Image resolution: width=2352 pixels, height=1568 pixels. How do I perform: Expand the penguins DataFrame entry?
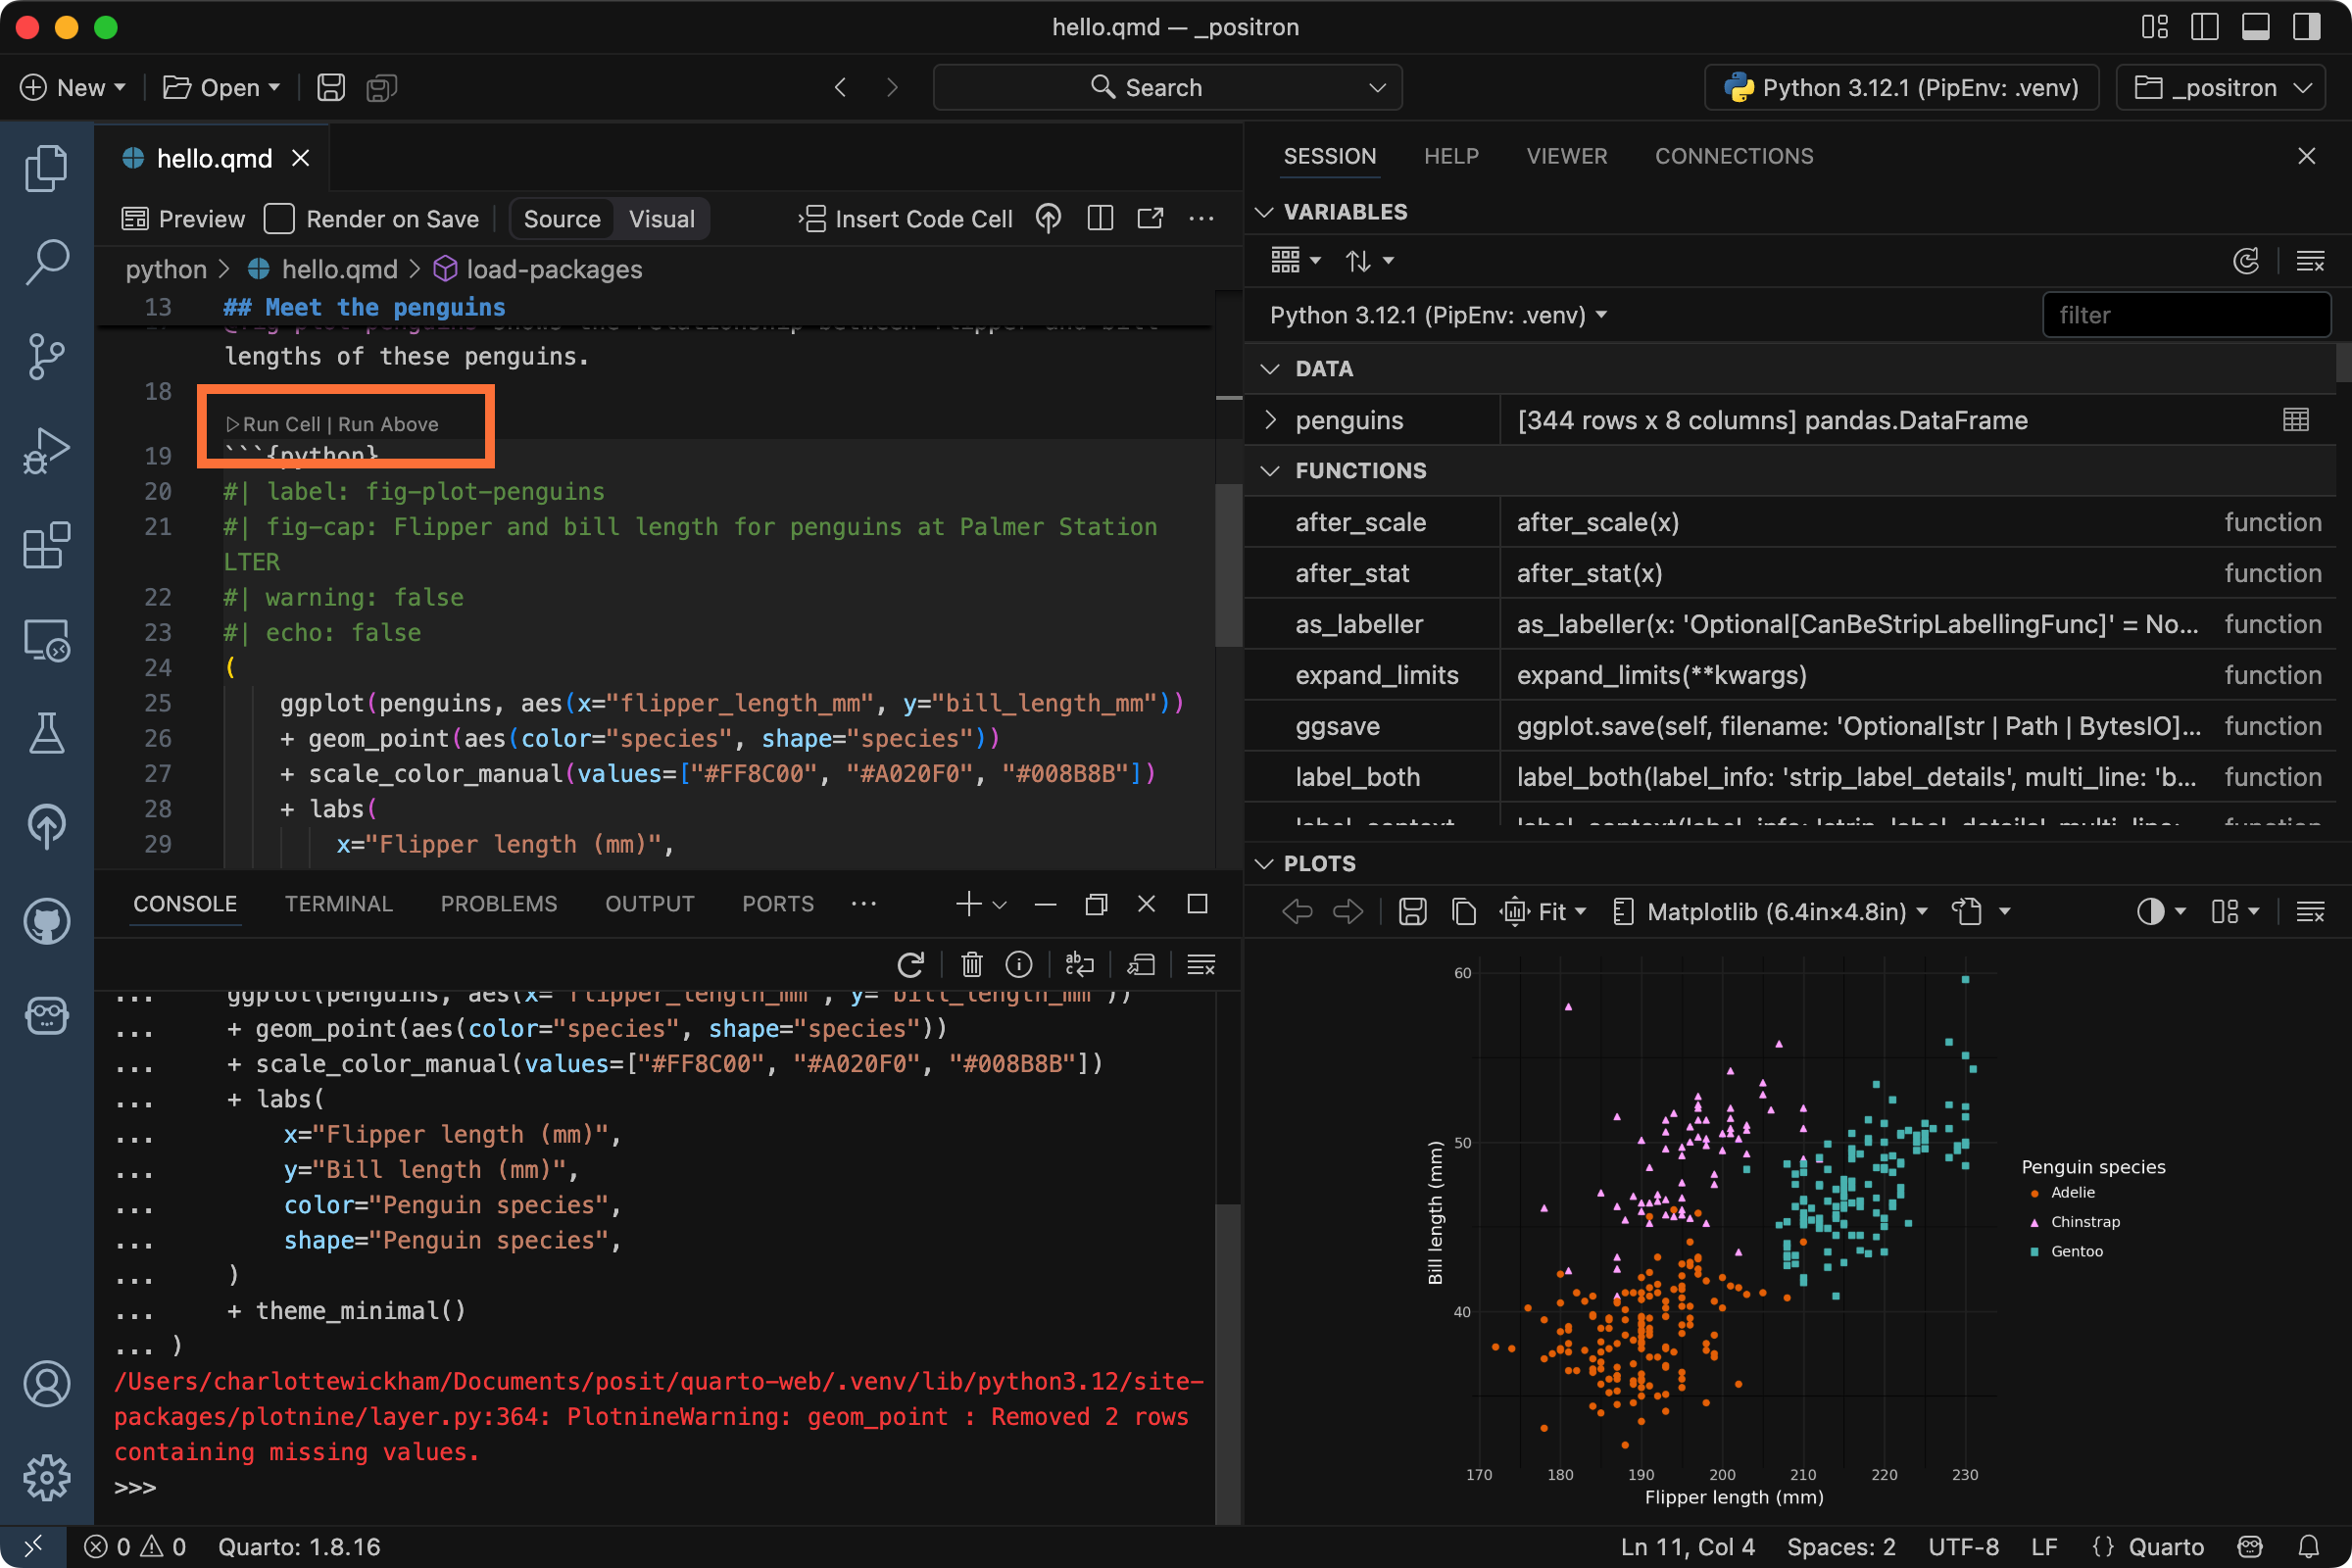(x=1270, y=420)
